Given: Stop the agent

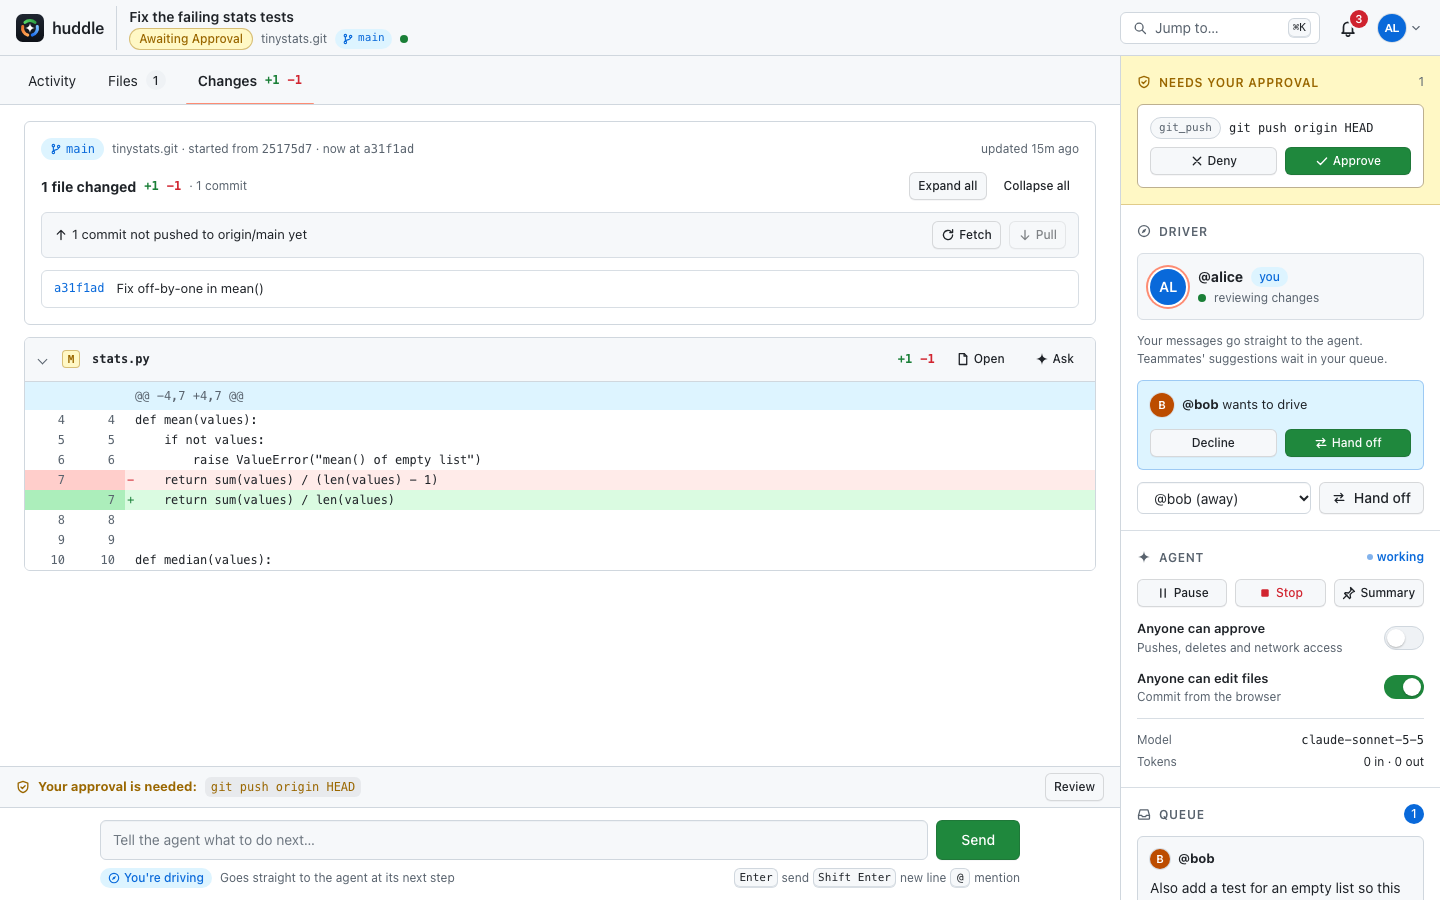Looking at the screenshot, I should pos(1280,593).
